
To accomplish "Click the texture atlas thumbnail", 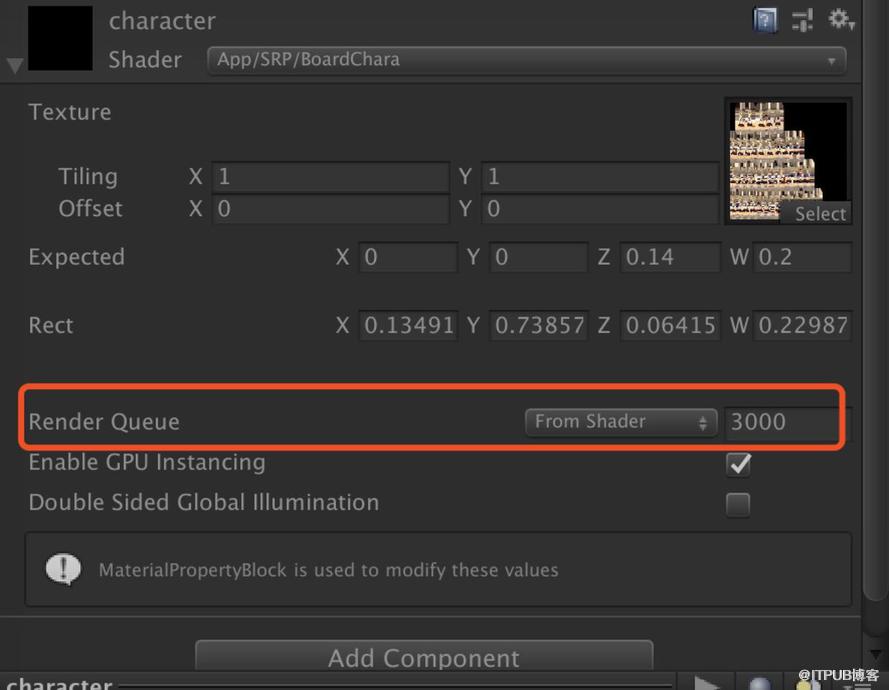I will pyautogui.click(x=788, y=161).
